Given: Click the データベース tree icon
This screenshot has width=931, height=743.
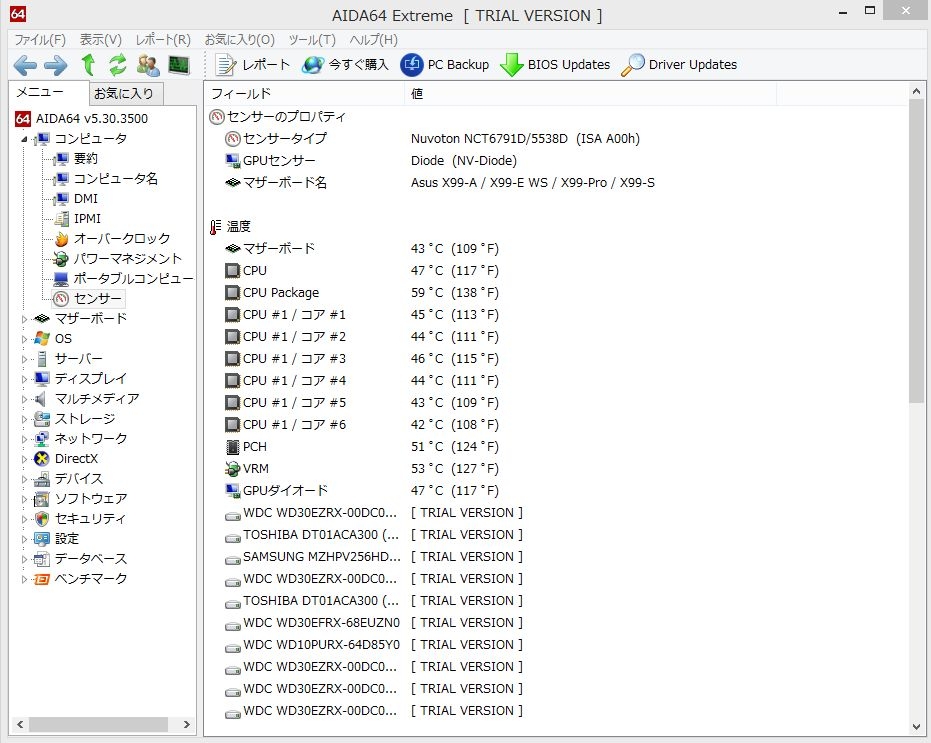Looking at the screenshot, I should click(42, 559).
